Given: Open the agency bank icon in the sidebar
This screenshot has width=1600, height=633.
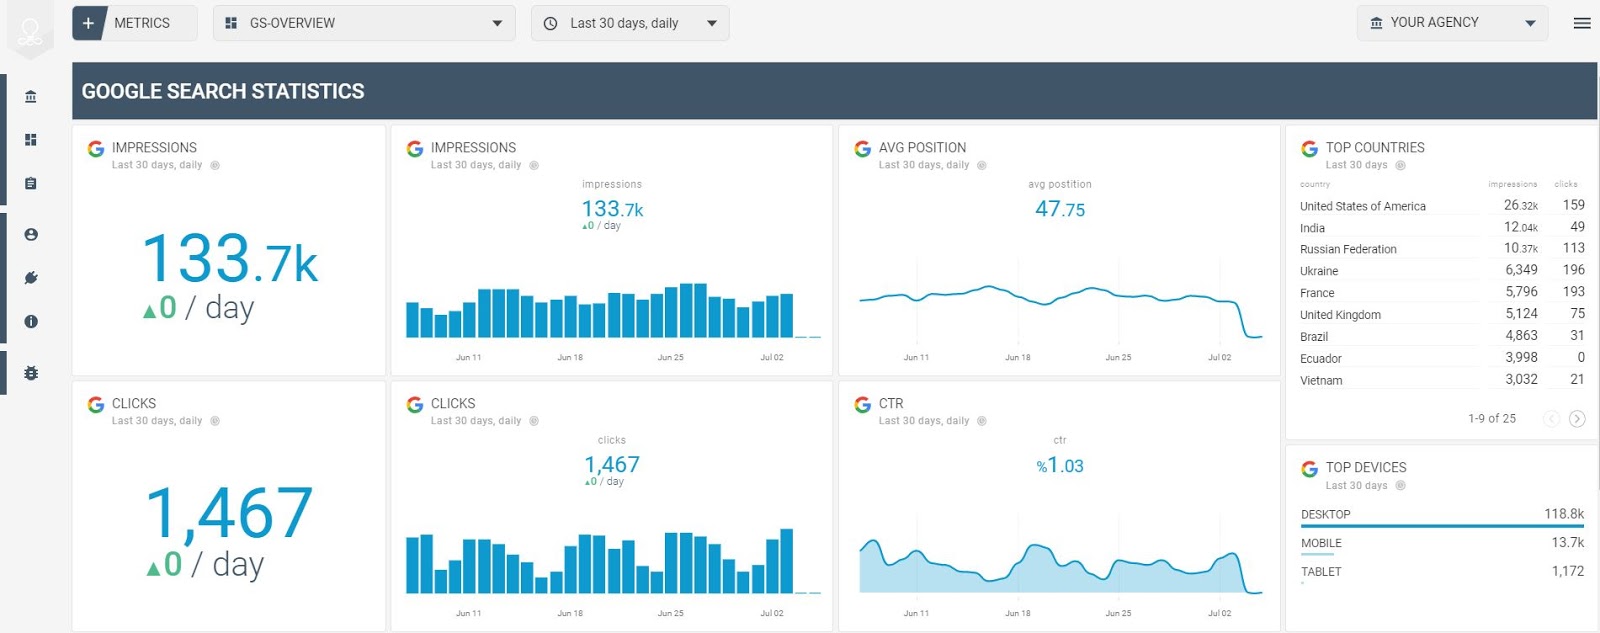Looking at the screenshot, I should click(31, 97).
